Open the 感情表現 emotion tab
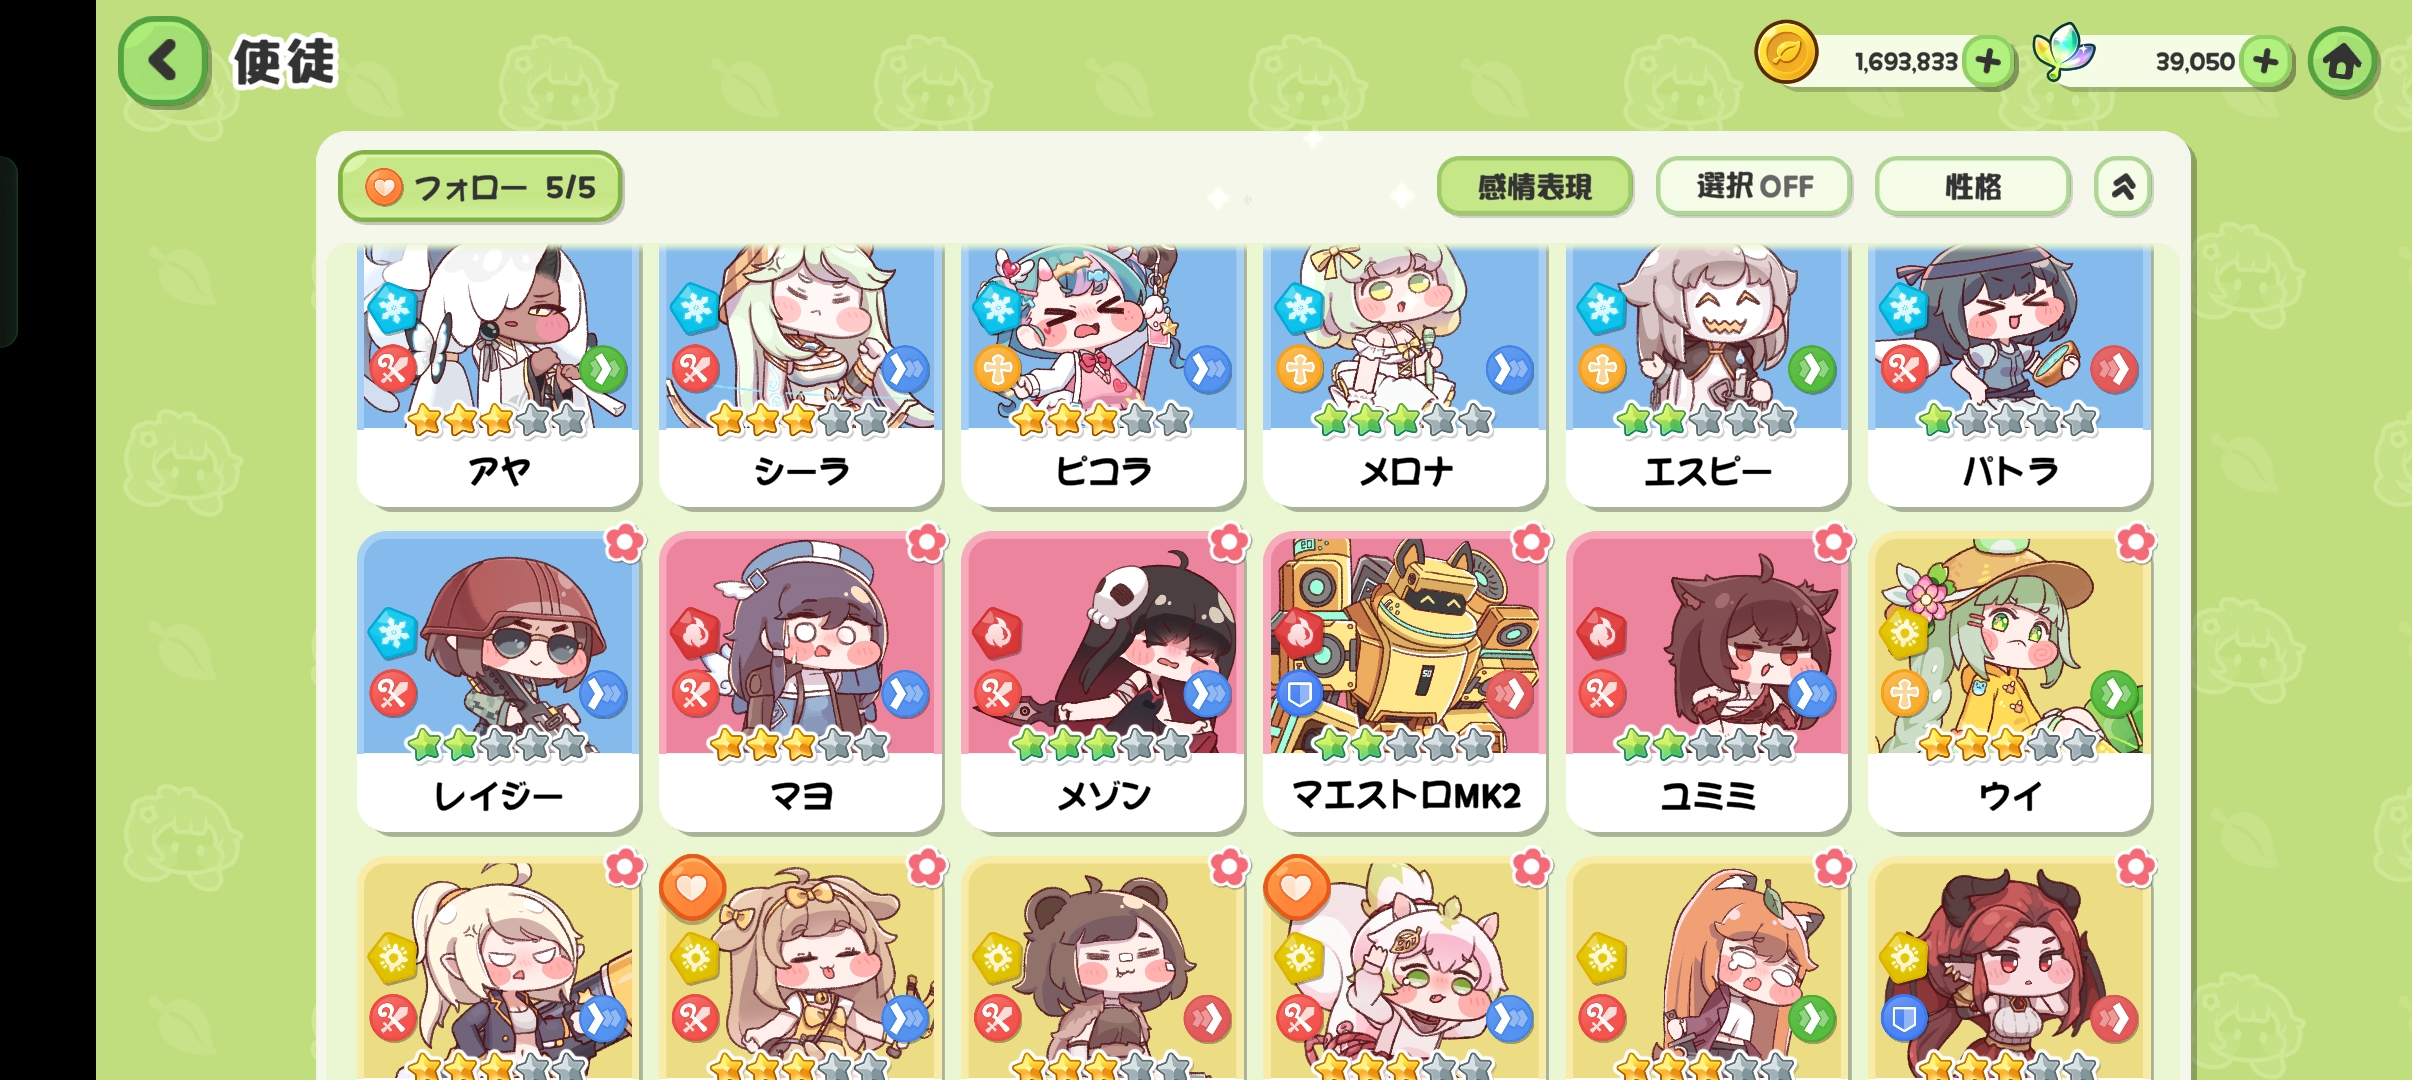Viewport: 2412px width, 1080px height. pos(1534,186)
